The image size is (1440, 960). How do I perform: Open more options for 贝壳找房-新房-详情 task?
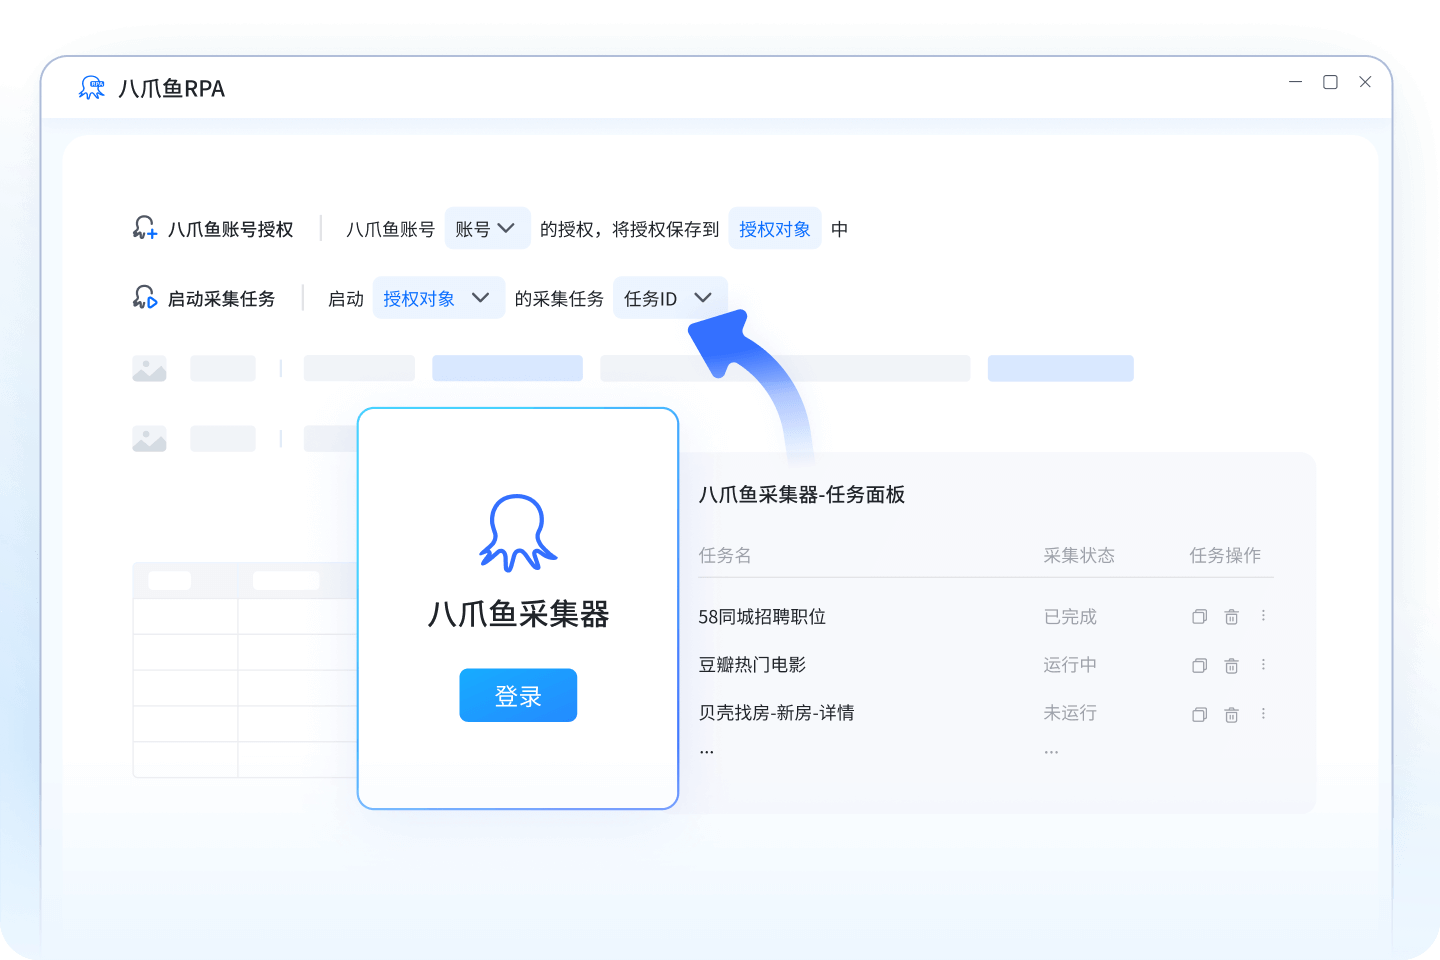[x=1263, y=713]
